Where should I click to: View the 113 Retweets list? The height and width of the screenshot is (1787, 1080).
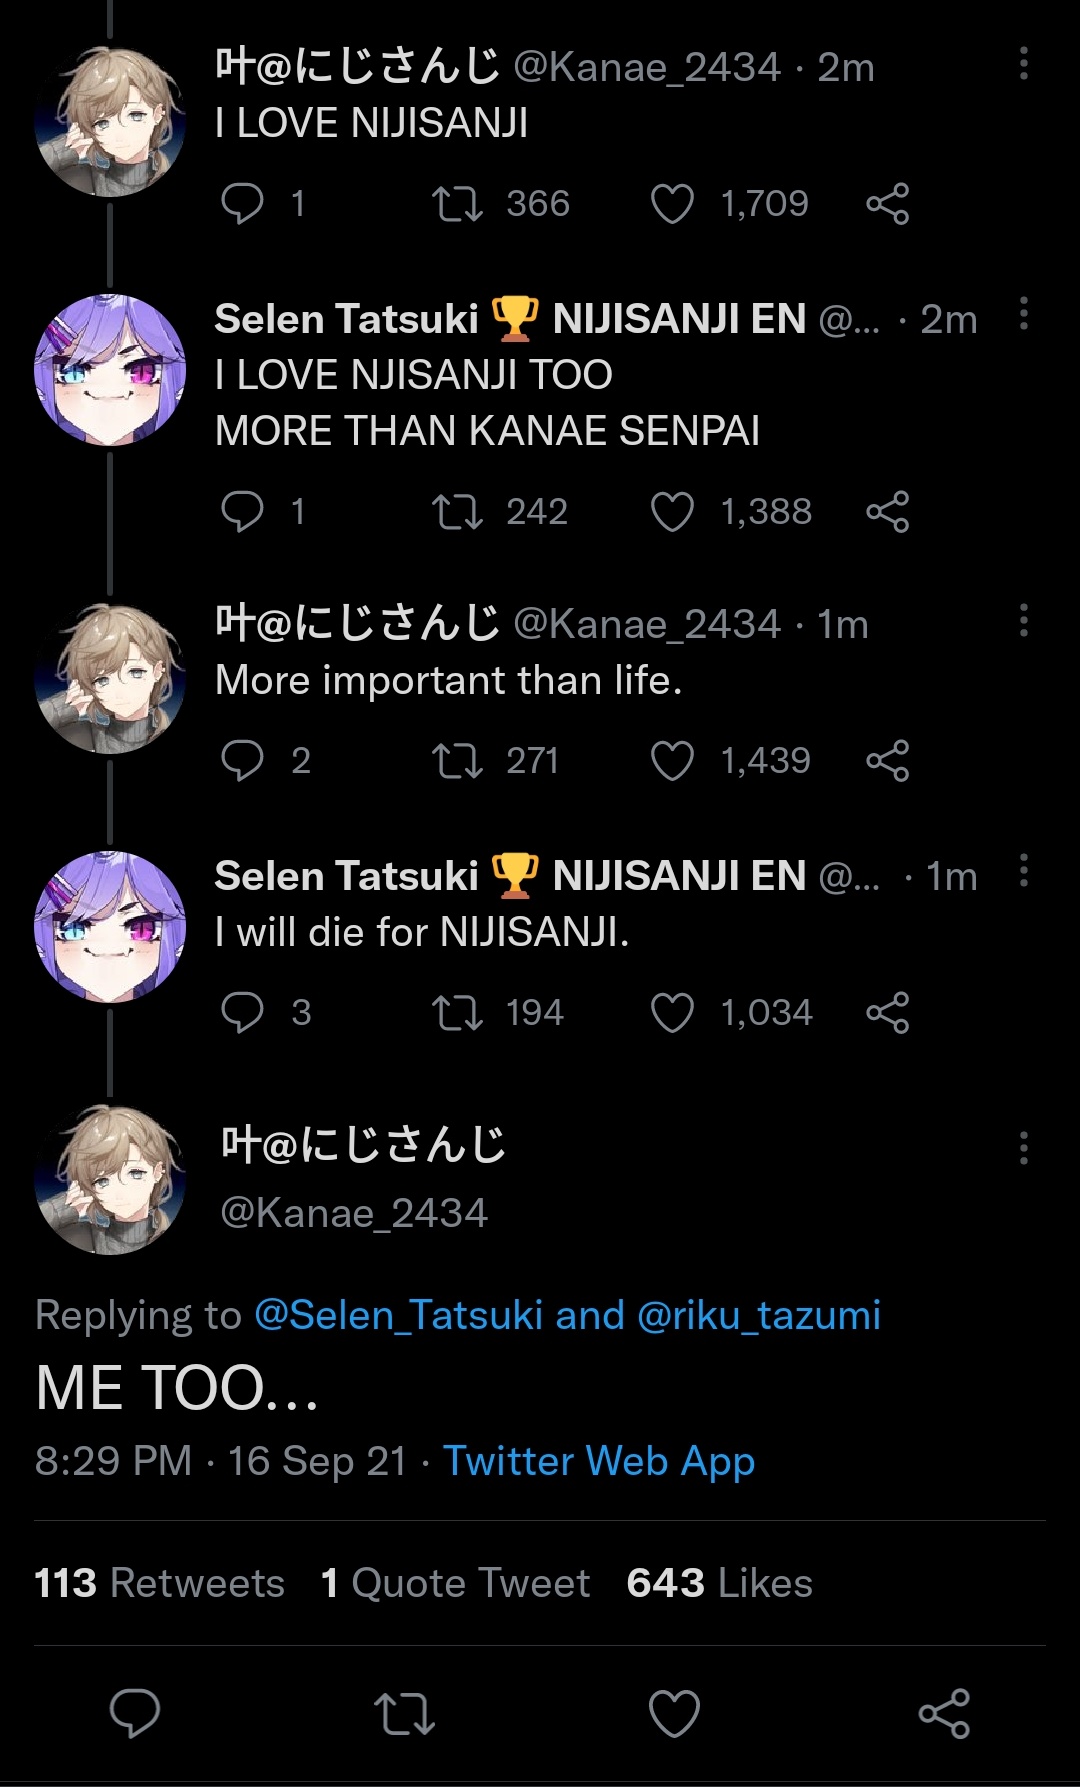pyautogui.click(x=160, y=1583)
